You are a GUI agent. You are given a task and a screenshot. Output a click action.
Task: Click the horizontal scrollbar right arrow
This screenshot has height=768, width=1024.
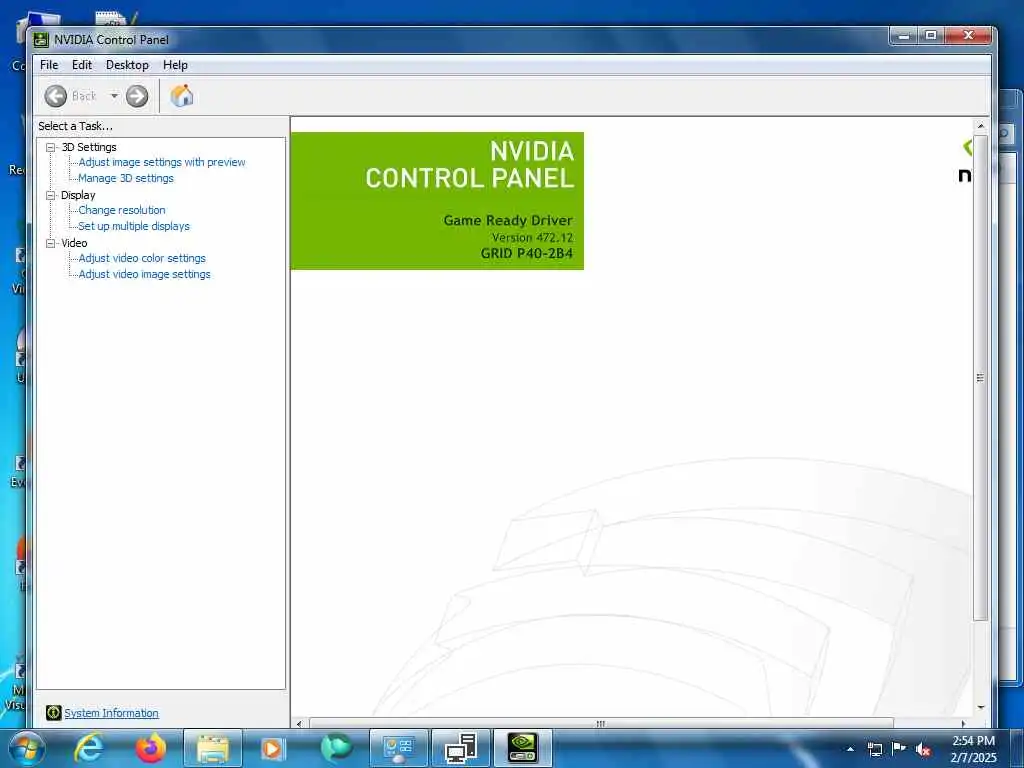(x=963, y=724)
